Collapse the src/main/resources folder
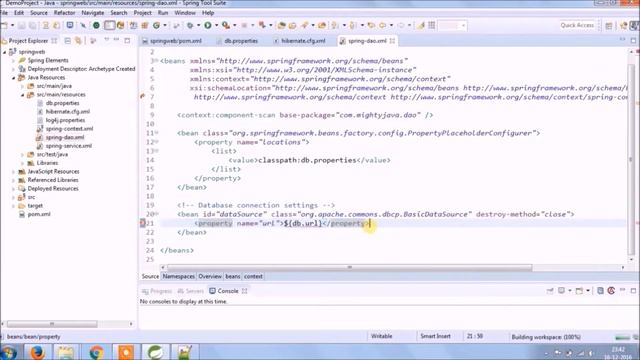Image resolution: width=640 pixels, height=360 pixels. (22, 95)
